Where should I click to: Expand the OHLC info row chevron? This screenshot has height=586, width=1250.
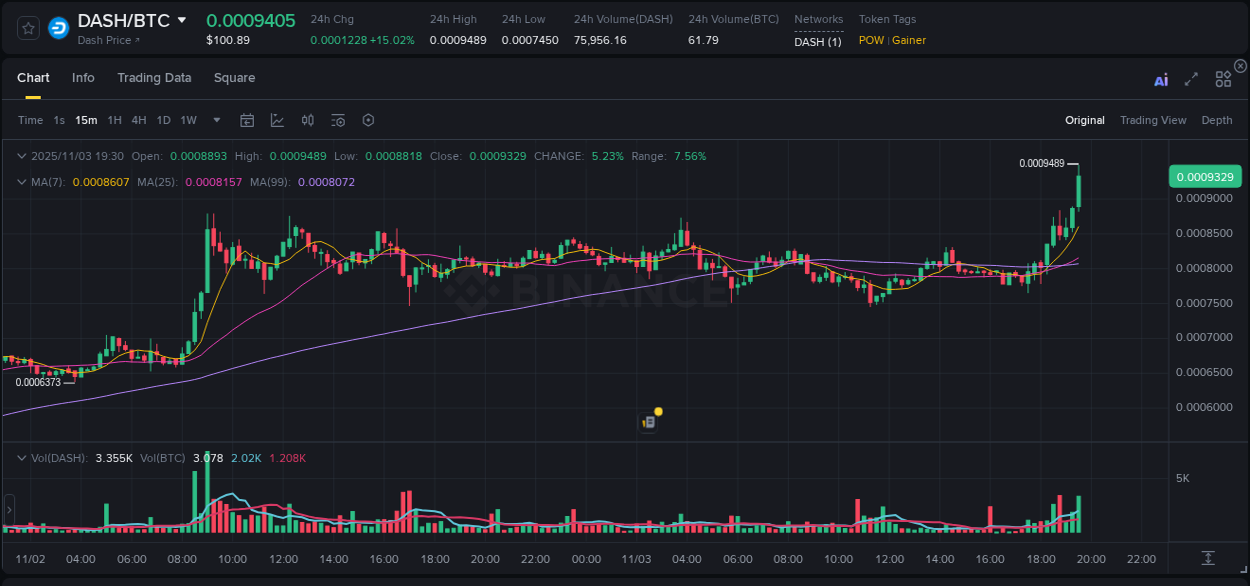coord(22,156)
